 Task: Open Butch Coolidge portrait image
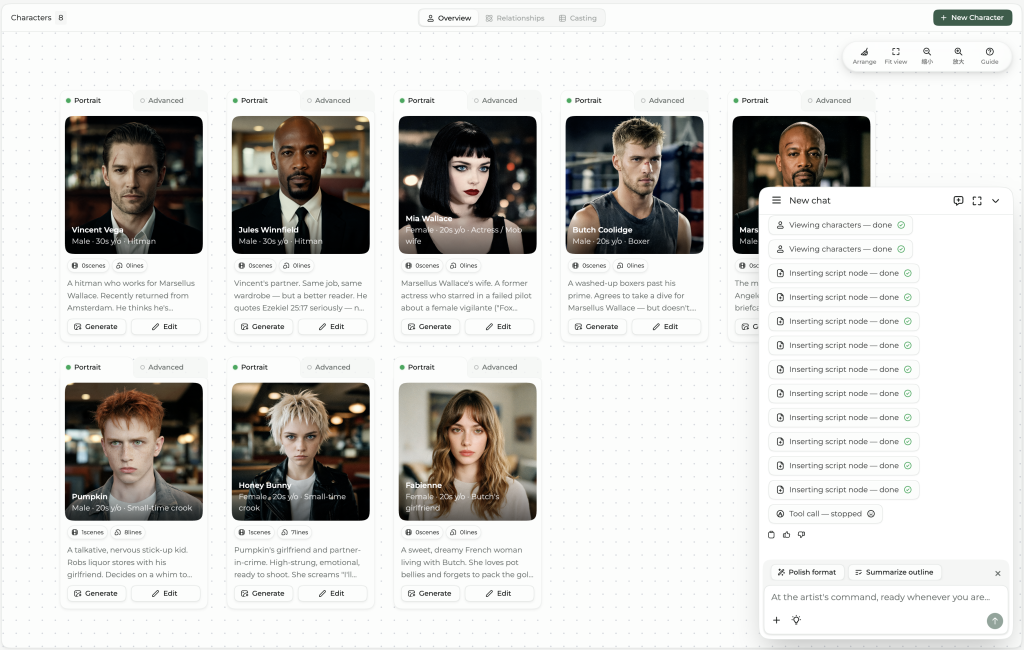pos(634,185)
